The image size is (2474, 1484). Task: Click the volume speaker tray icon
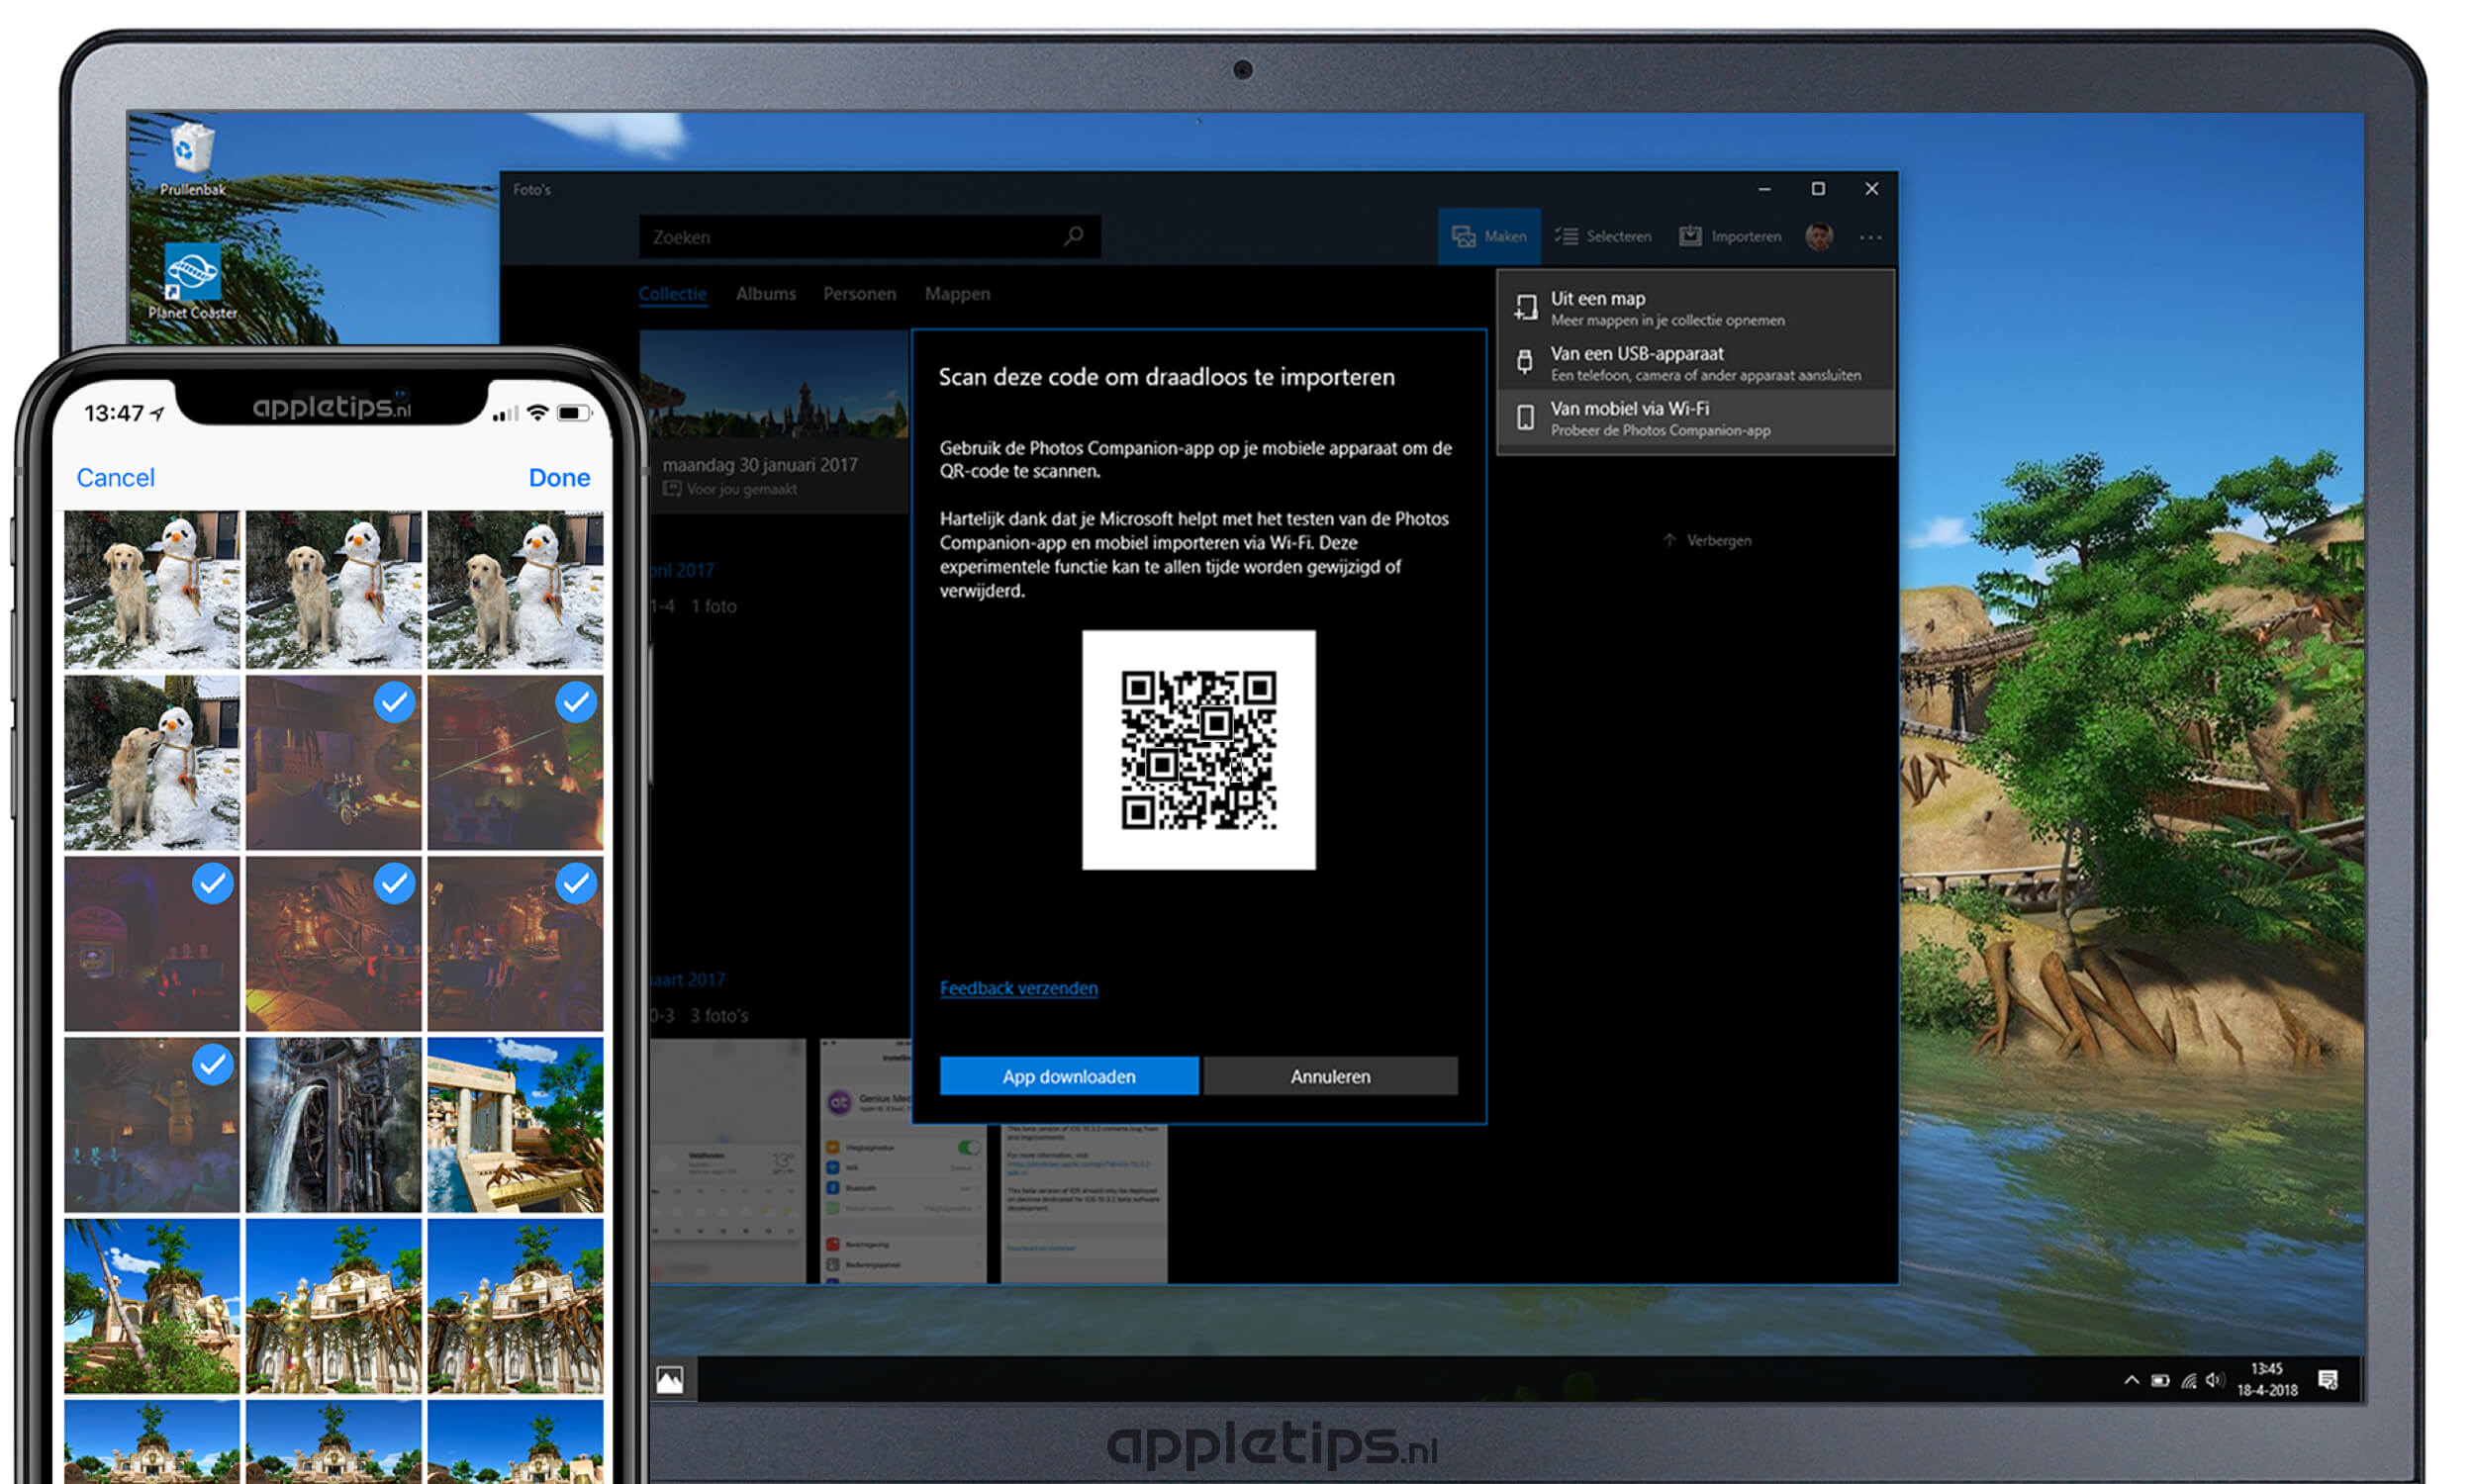pyautogui.click(x=2214, y=1381)
